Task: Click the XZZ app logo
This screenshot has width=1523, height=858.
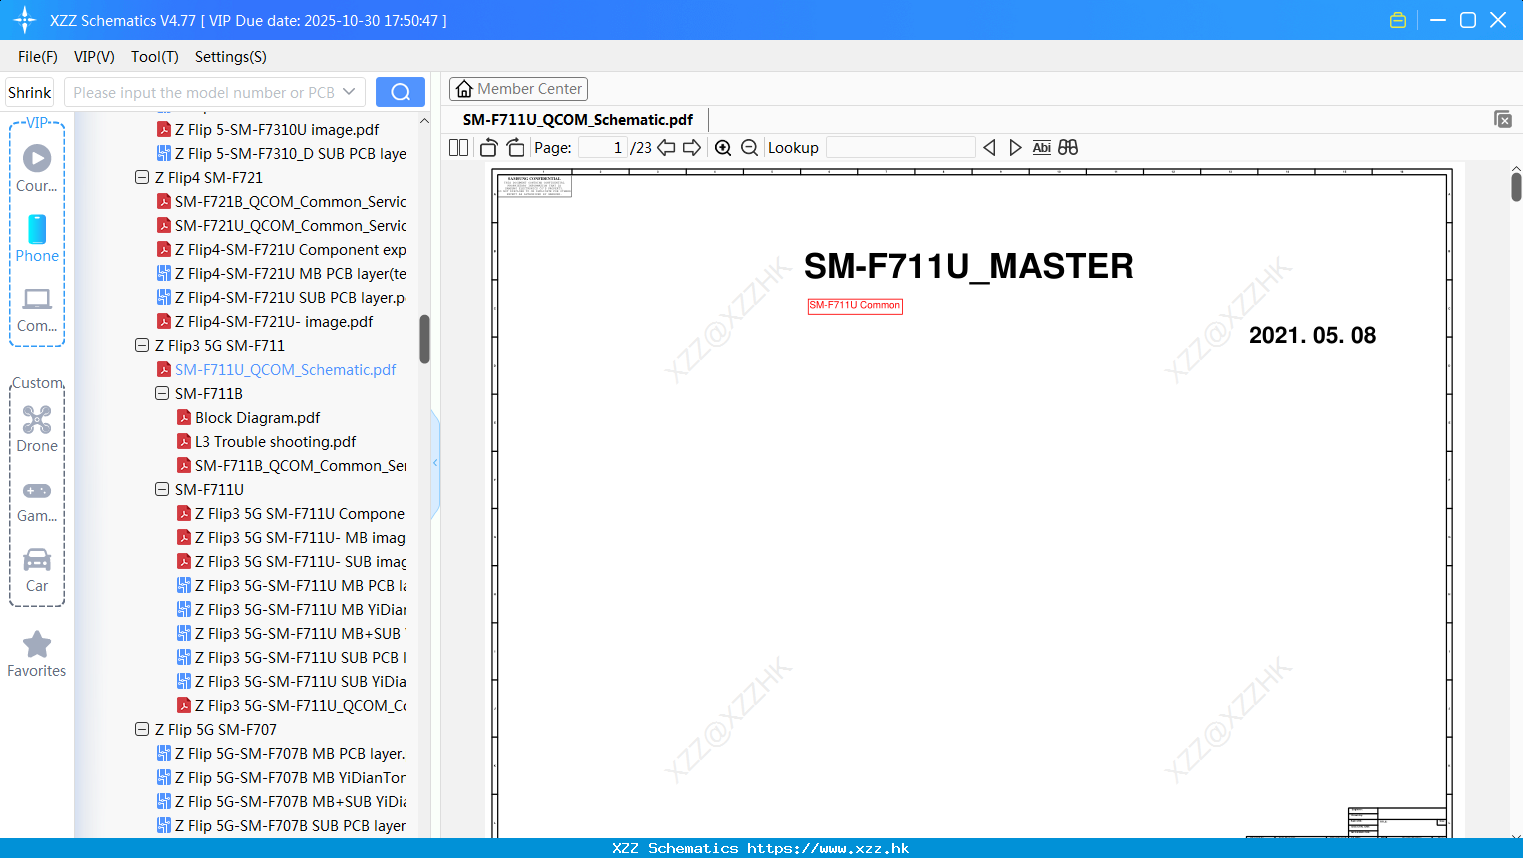Action: [25, 20]
